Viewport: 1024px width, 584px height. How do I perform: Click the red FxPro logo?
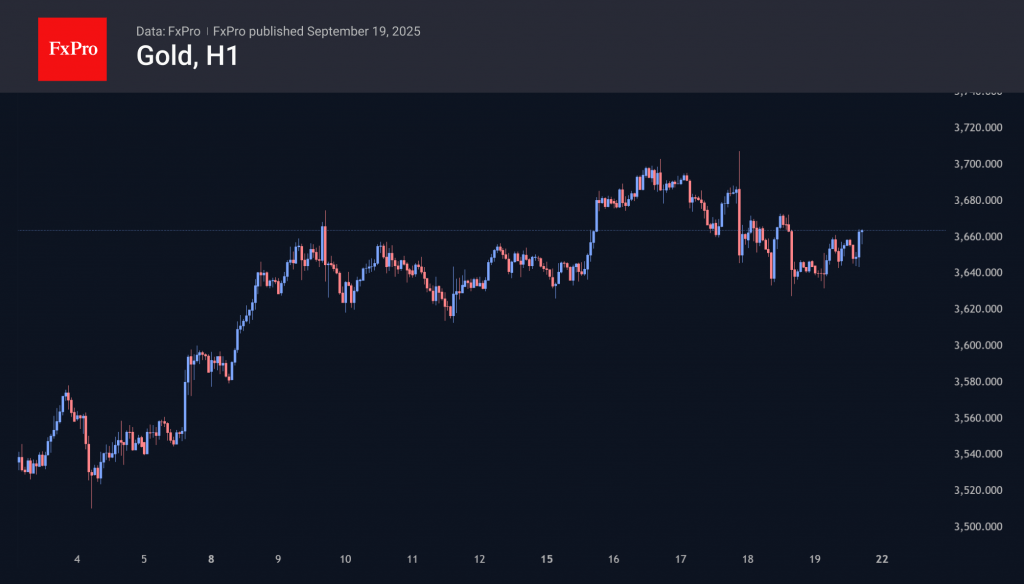click(x=72, y=48)
